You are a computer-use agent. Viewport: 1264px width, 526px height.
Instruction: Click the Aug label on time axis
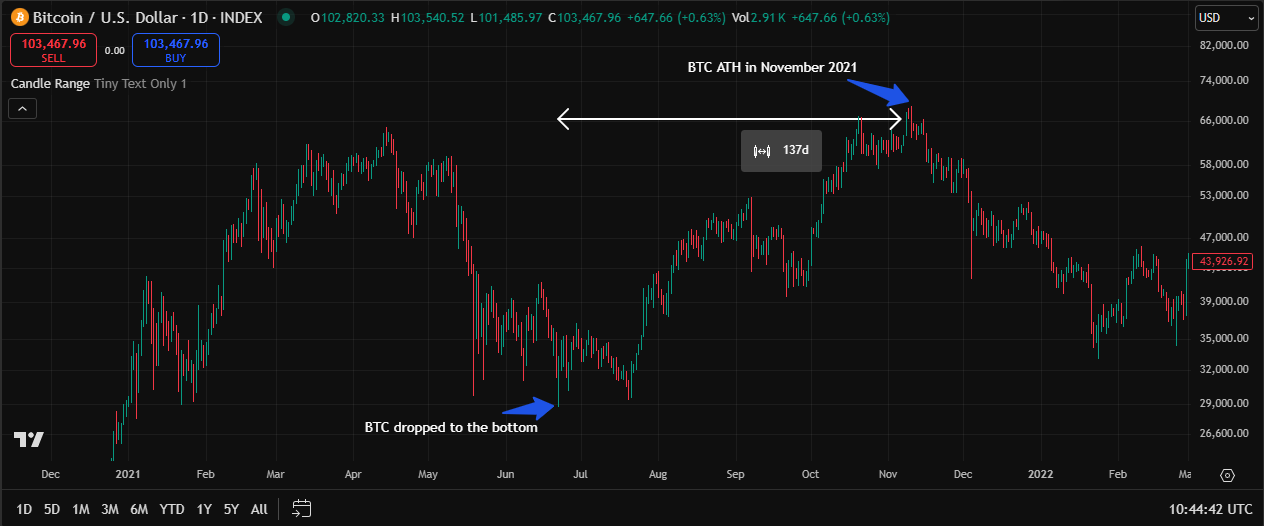point(657,475)
